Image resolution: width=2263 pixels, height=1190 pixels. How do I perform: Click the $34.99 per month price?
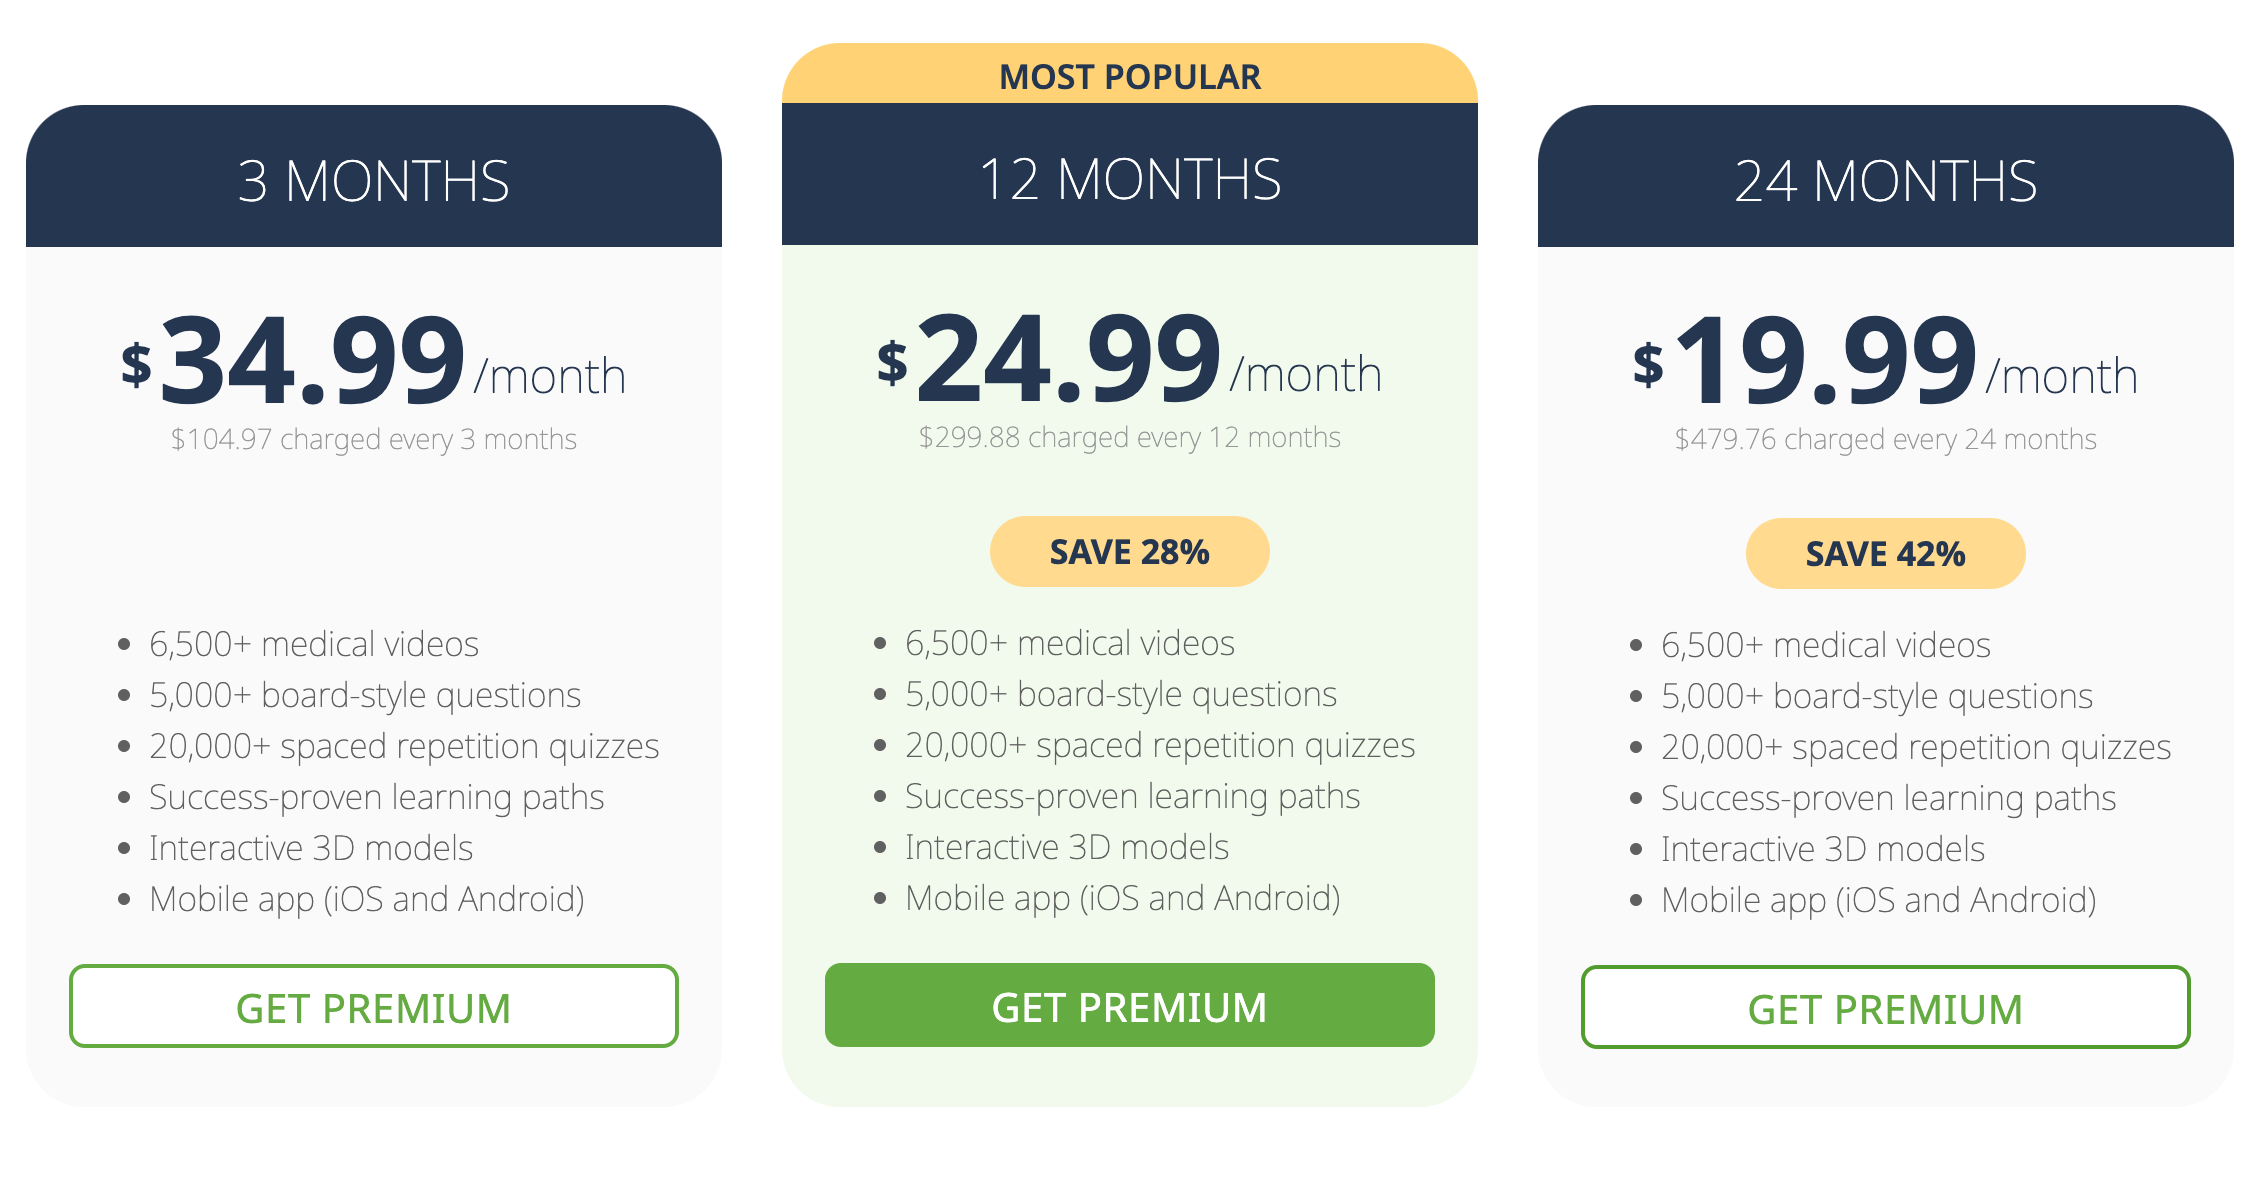[x=373, y=361]
